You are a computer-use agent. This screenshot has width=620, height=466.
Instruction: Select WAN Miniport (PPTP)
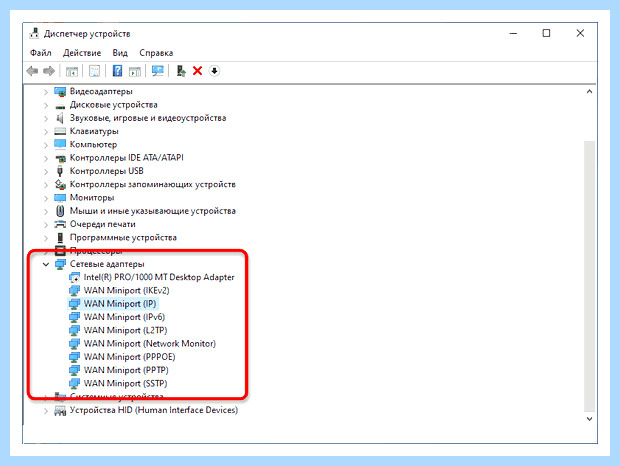pos(126,370)
